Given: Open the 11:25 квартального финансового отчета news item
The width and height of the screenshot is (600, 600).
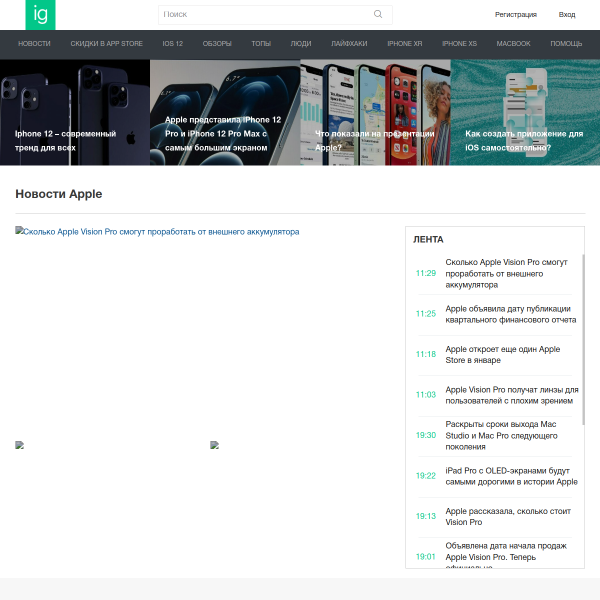Looking at the screenshot, I should coord(496,314).
